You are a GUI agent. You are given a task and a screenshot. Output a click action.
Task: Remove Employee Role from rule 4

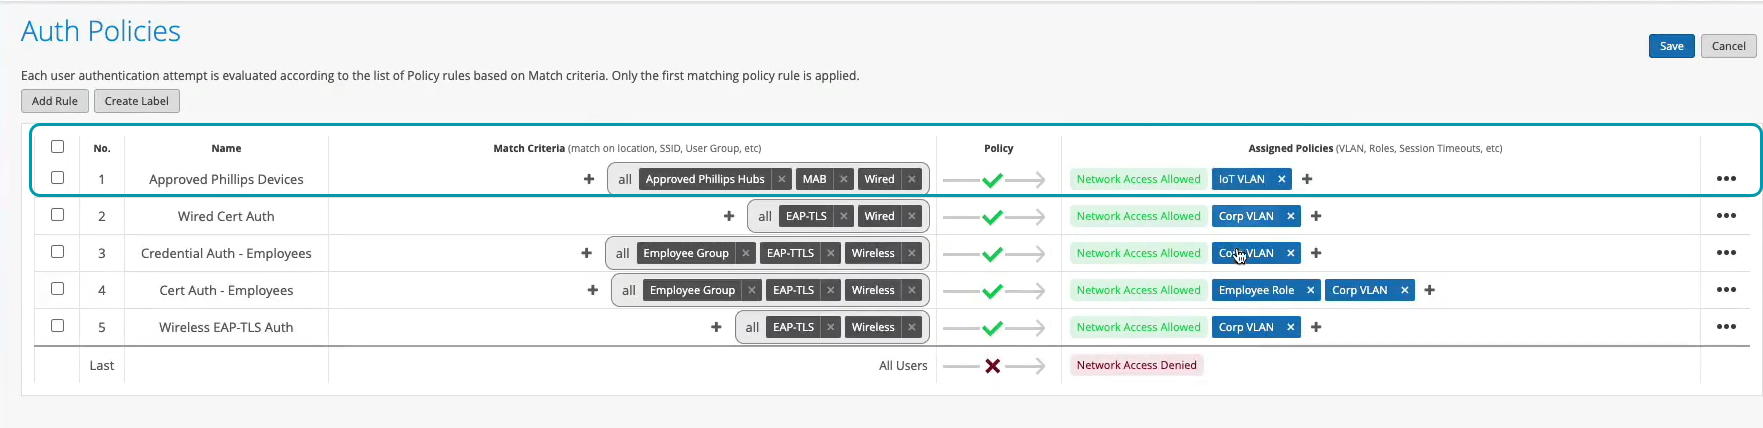click(x=1310, y=291)
